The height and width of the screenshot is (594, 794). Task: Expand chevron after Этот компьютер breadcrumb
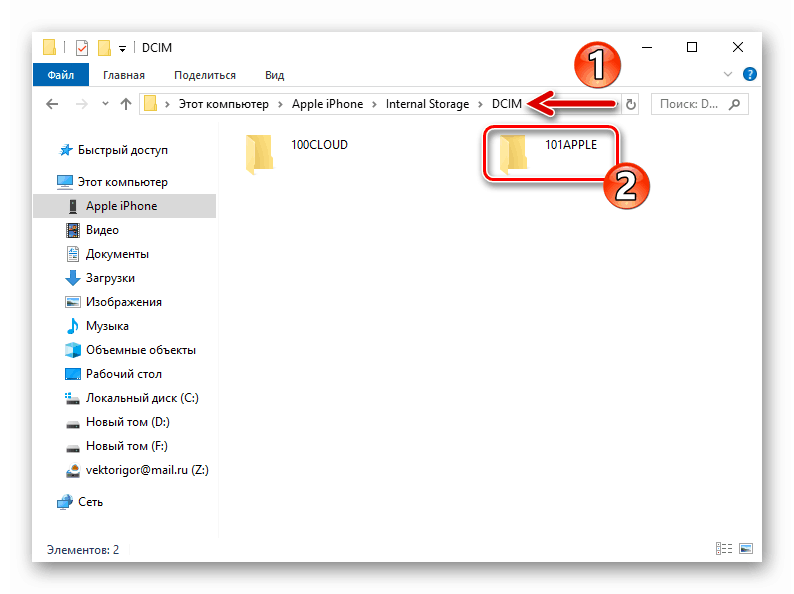[x=280, y=104]
